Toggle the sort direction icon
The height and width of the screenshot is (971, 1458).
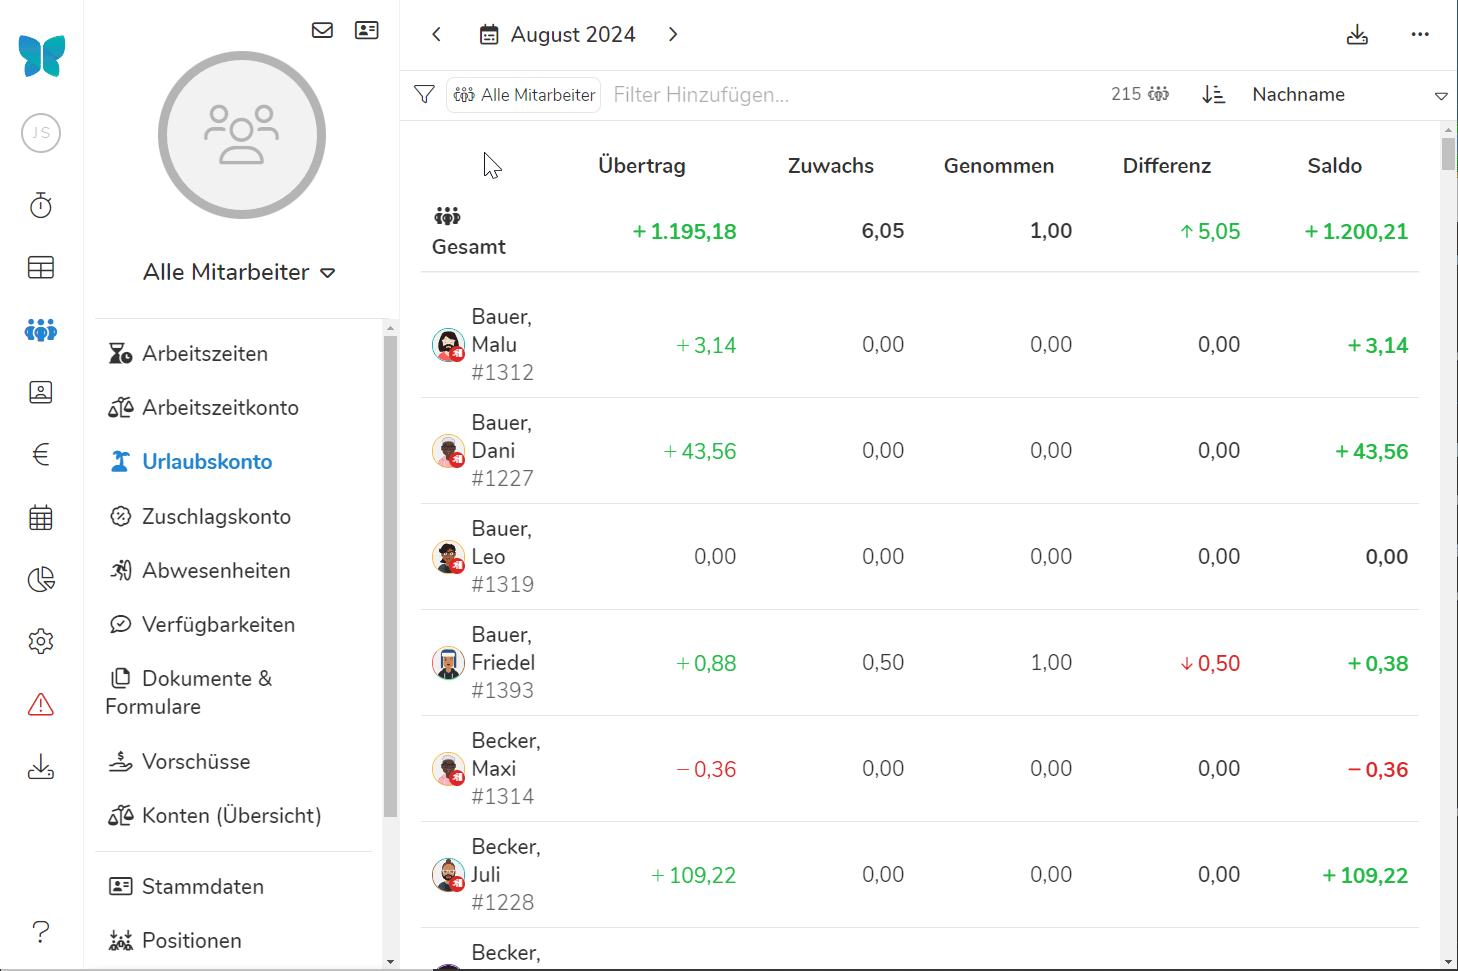tap(1213, 94)
